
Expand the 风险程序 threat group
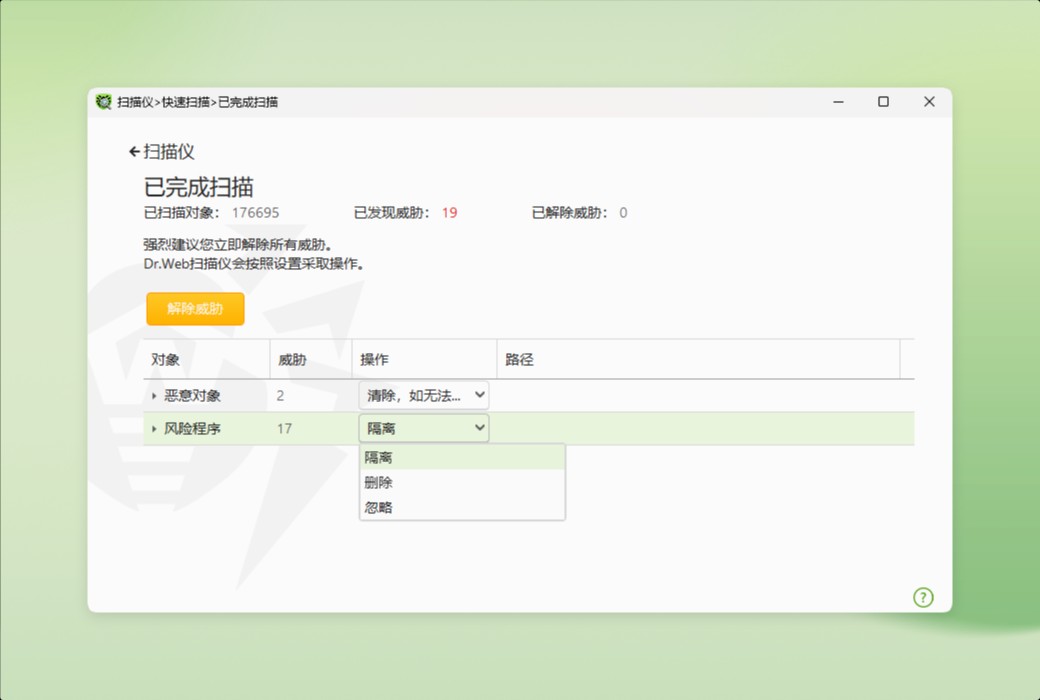[152, 428]
